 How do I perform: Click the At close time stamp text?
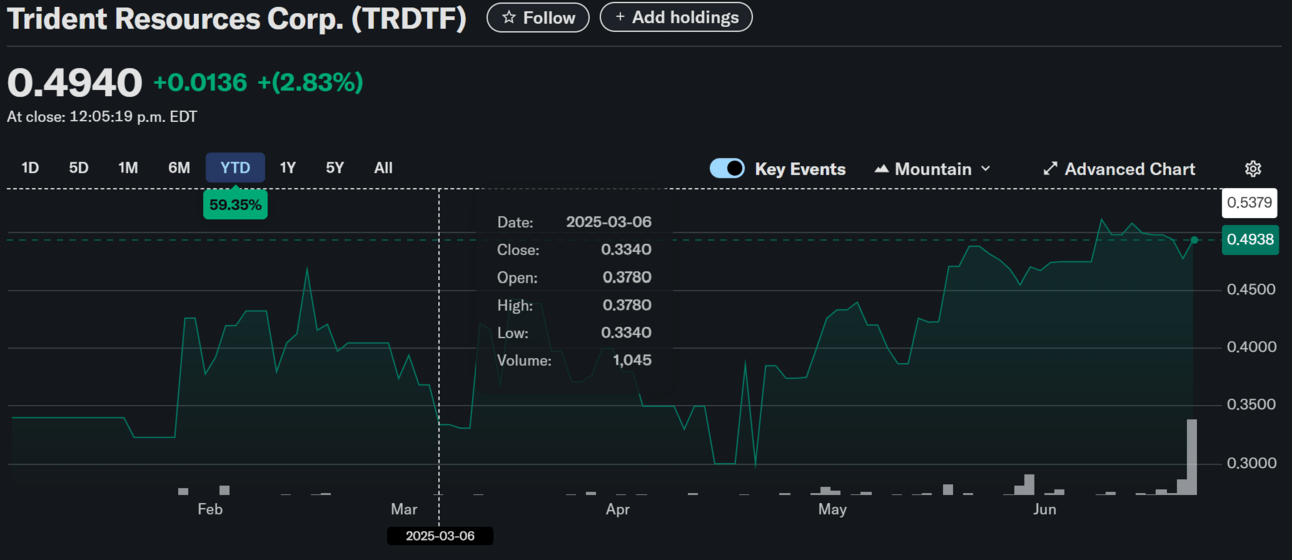[x=102, y=117]
